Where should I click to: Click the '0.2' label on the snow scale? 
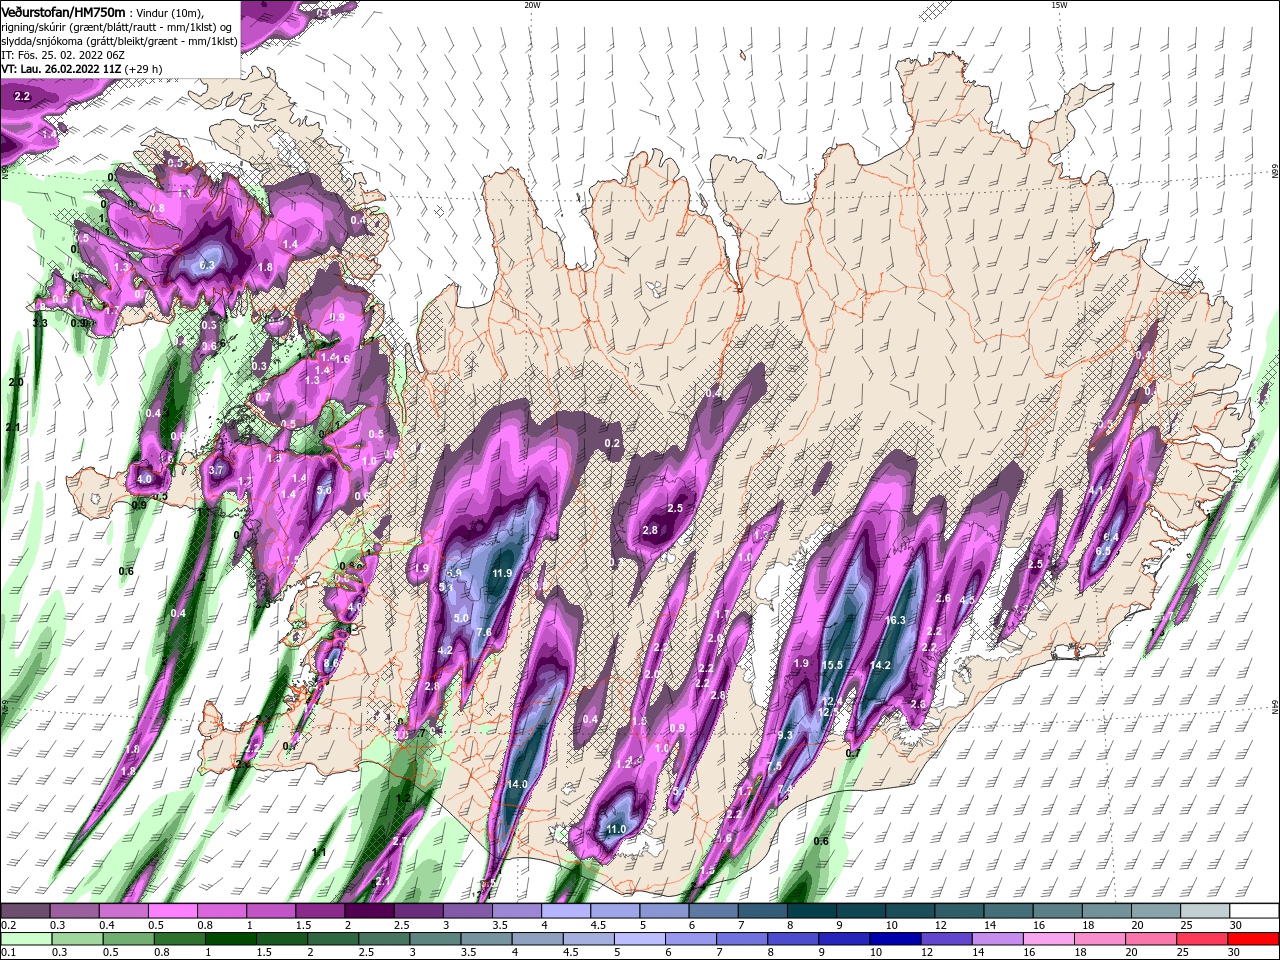[x=8, y=925]
